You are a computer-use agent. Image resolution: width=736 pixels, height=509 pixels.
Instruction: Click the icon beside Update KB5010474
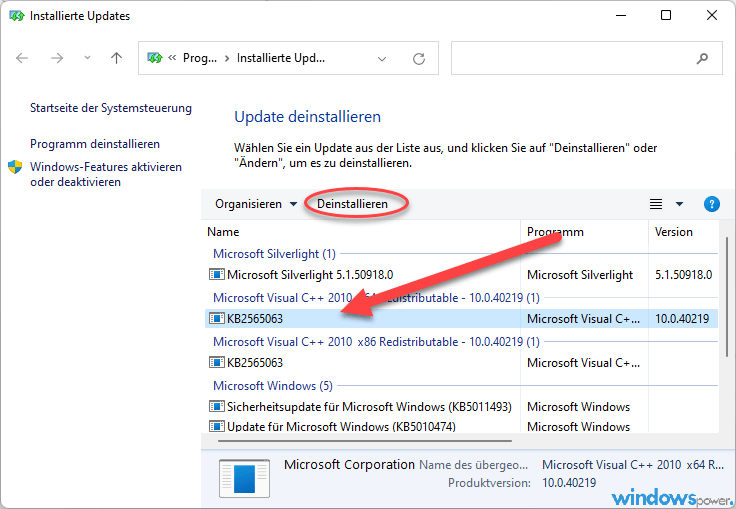[216, 426]
